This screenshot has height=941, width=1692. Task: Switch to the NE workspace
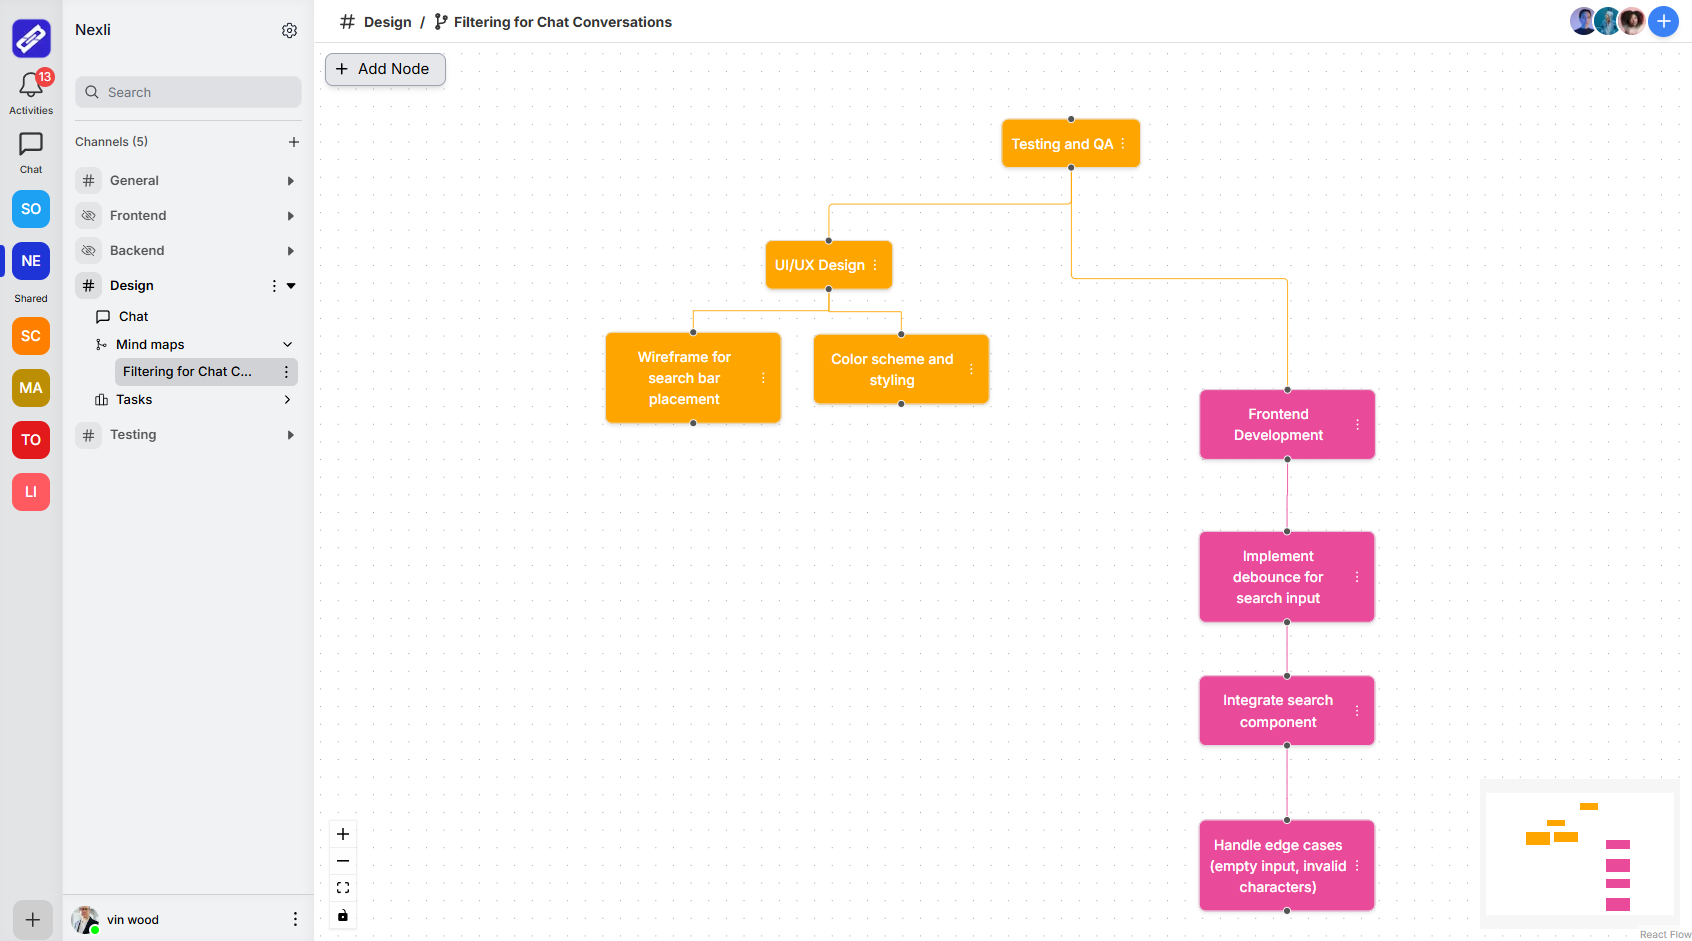tap(31, 261)
